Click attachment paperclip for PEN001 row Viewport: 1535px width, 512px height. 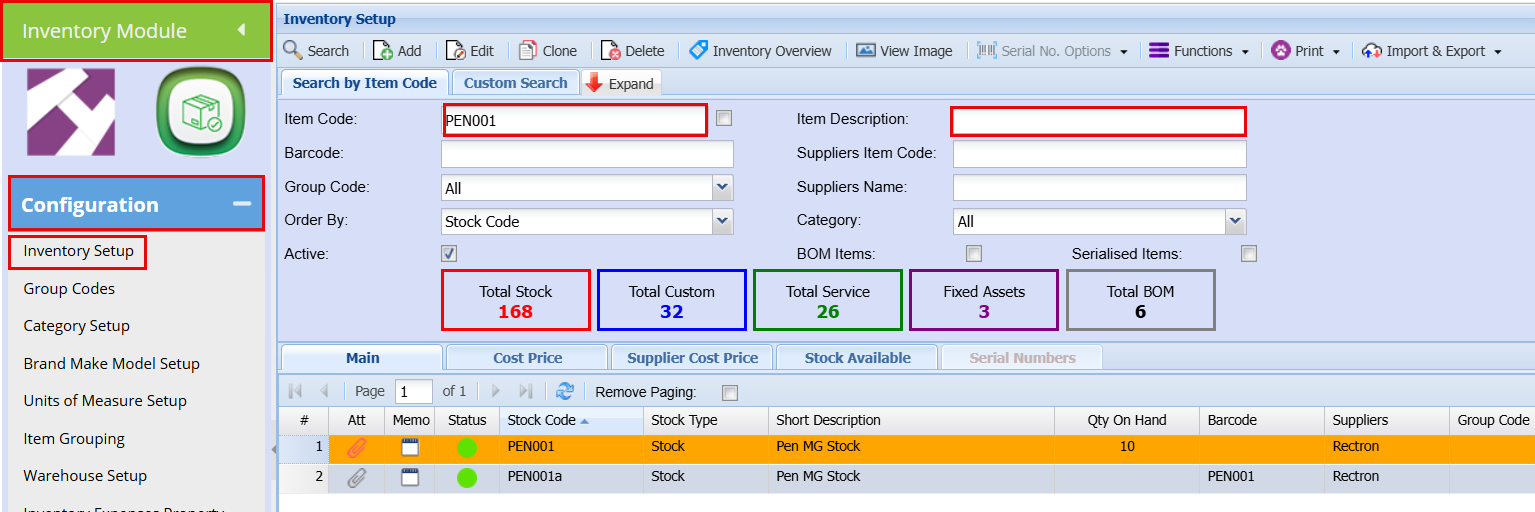coord(357,447)
